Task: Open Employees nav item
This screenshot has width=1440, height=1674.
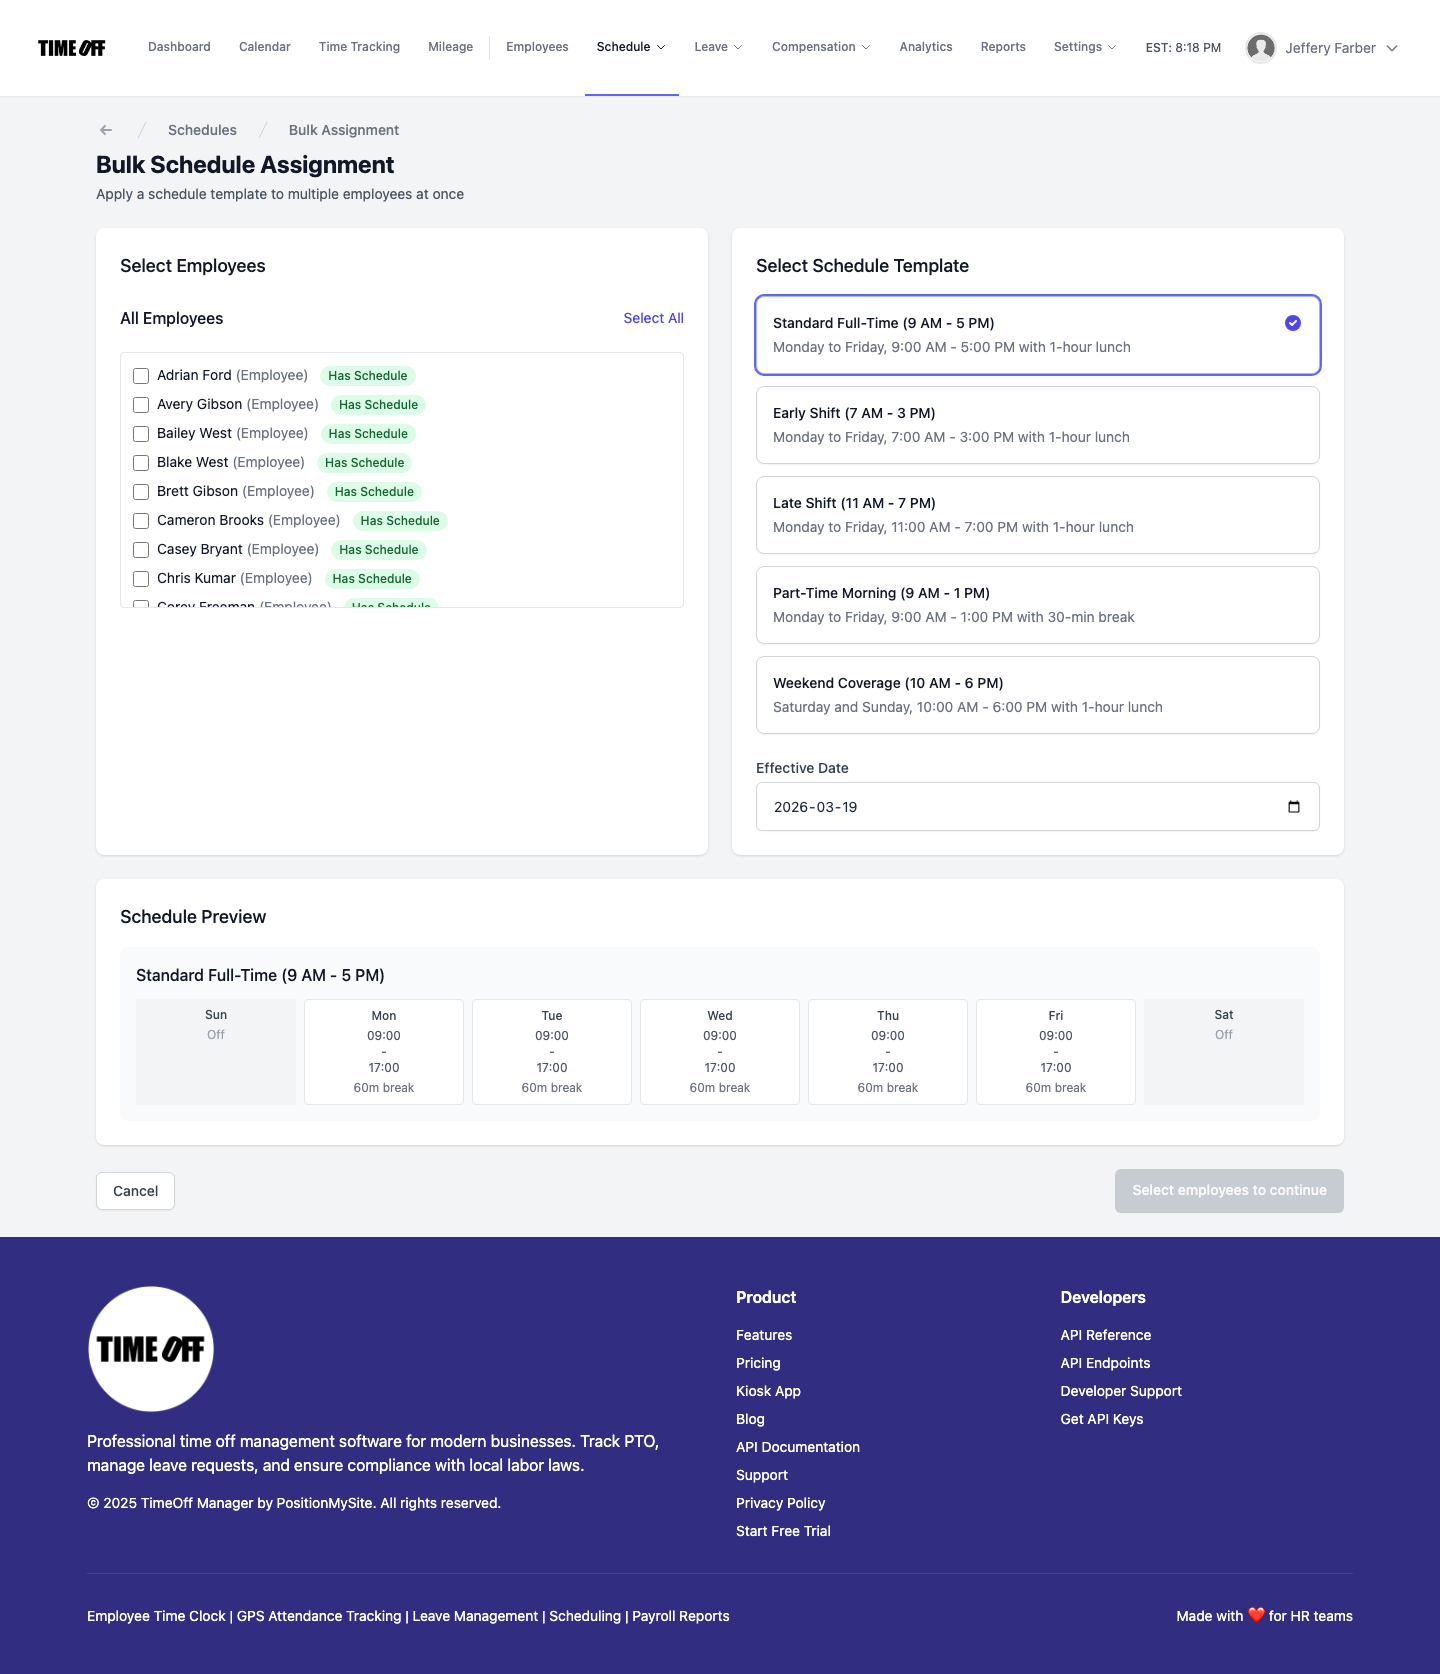Action: 537,47
